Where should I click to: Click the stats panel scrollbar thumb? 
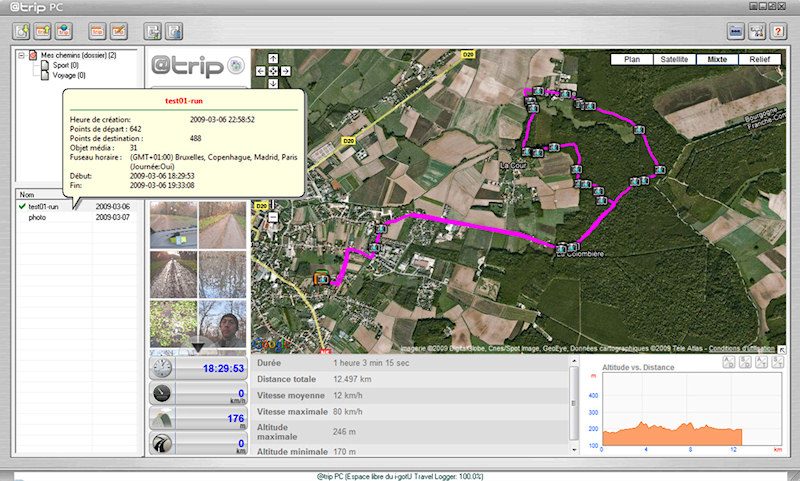(574, 403)
